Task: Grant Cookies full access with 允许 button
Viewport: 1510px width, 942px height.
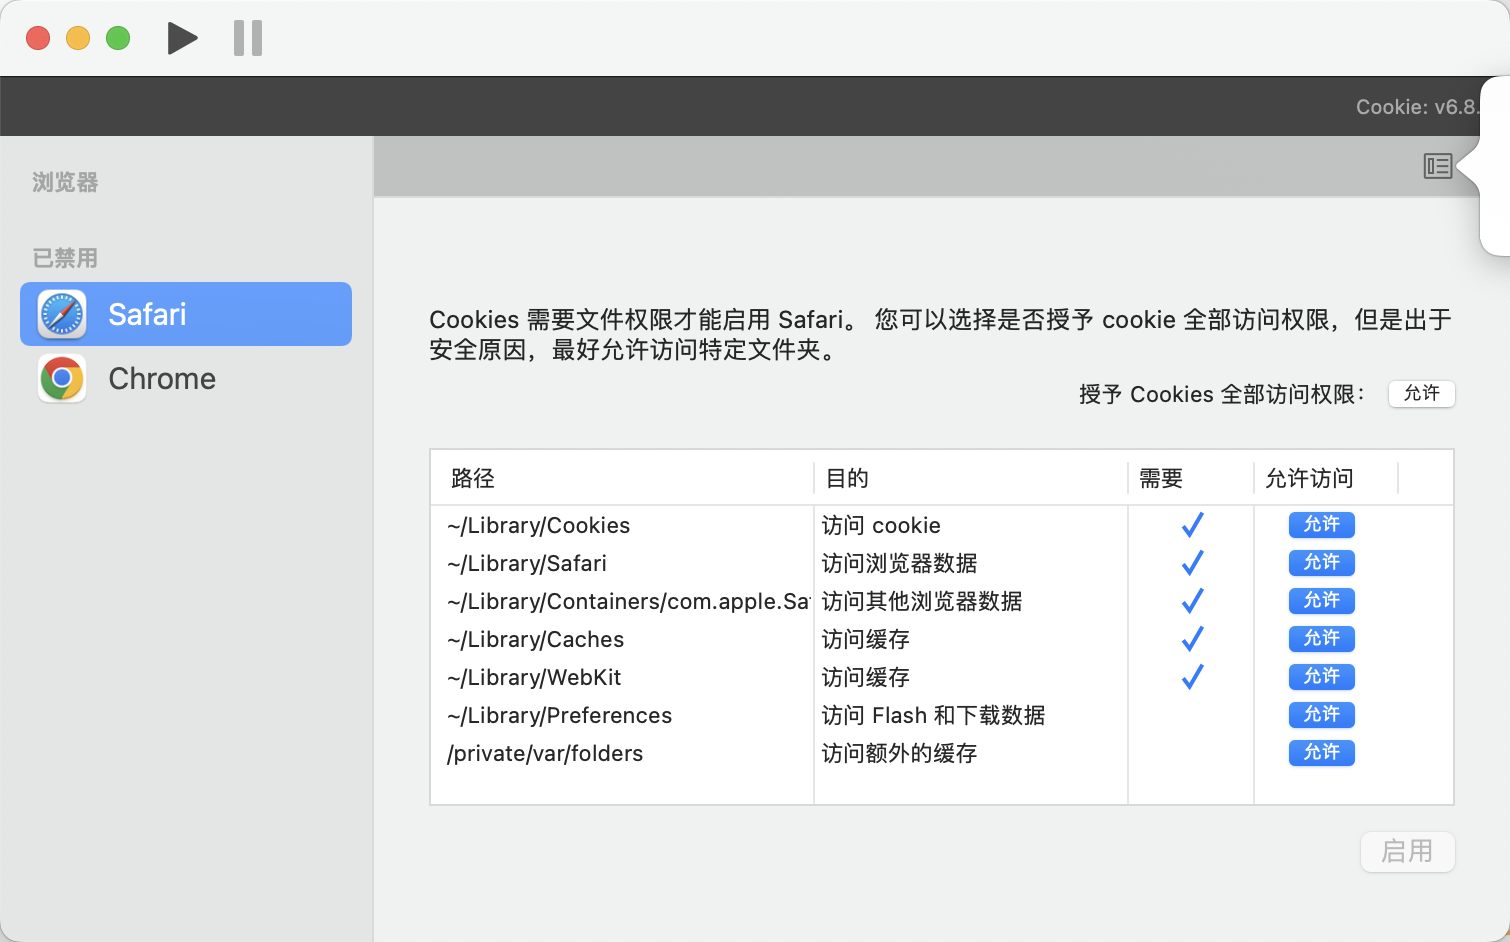Action: (1421, 394)
